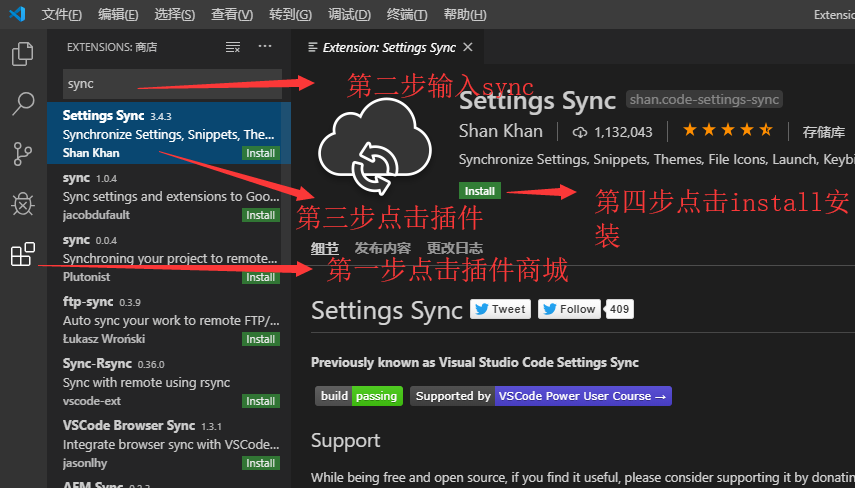855x488 pixels.
Task: Click the shan.code-settings-sync identifier
Action: [x=704, y=99]
